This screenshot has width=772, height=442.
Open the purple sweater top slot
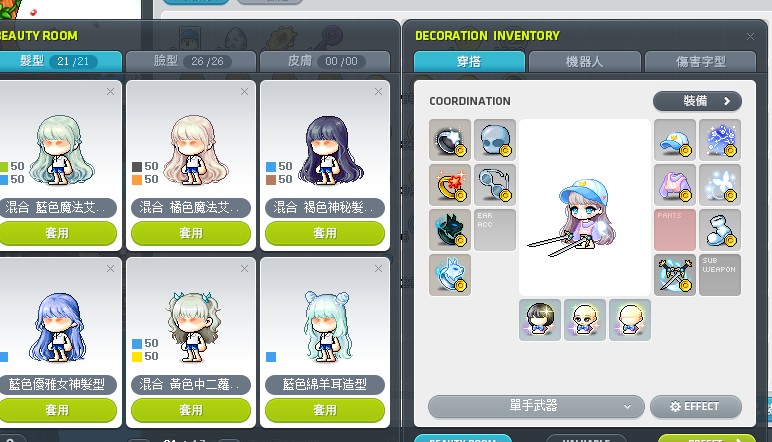675,185
